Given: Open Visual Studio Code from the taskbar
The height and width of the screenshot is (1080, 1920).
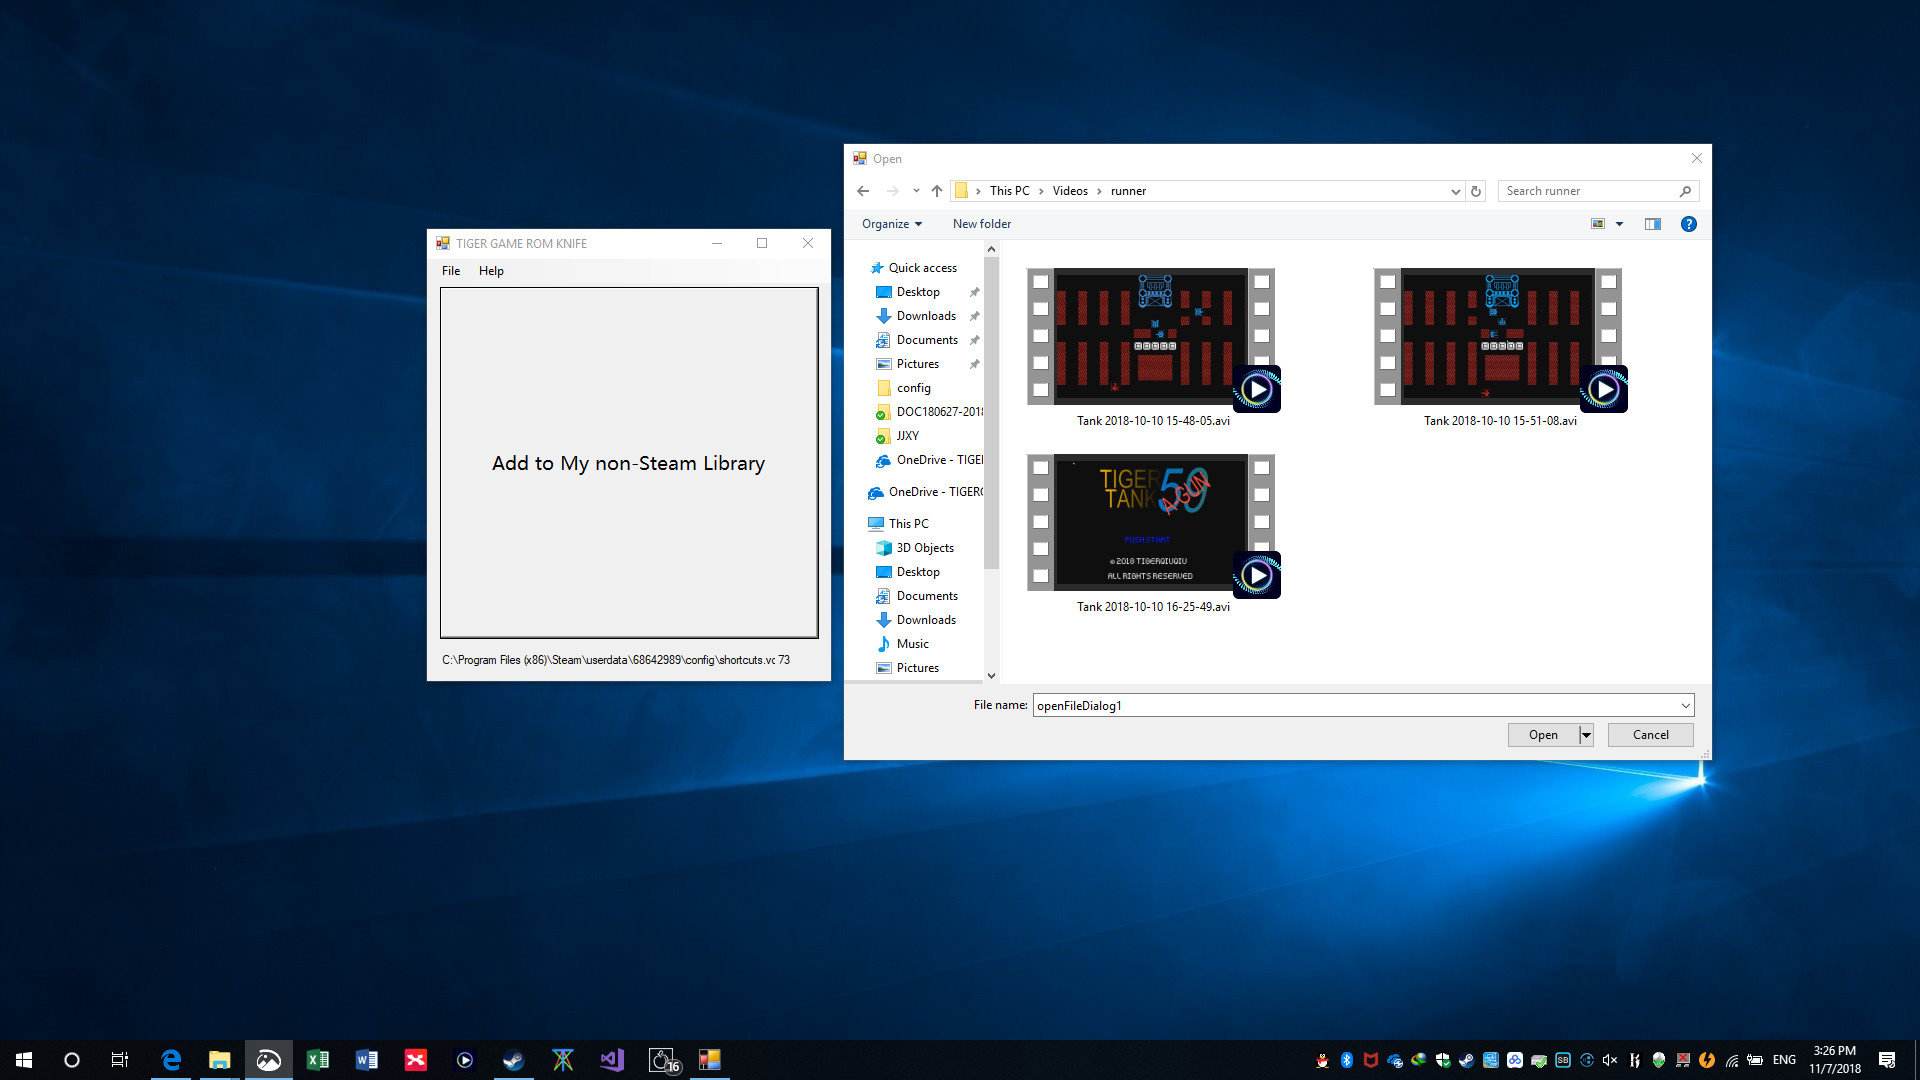Looking at the screenshot, I should pos(611,1059).
